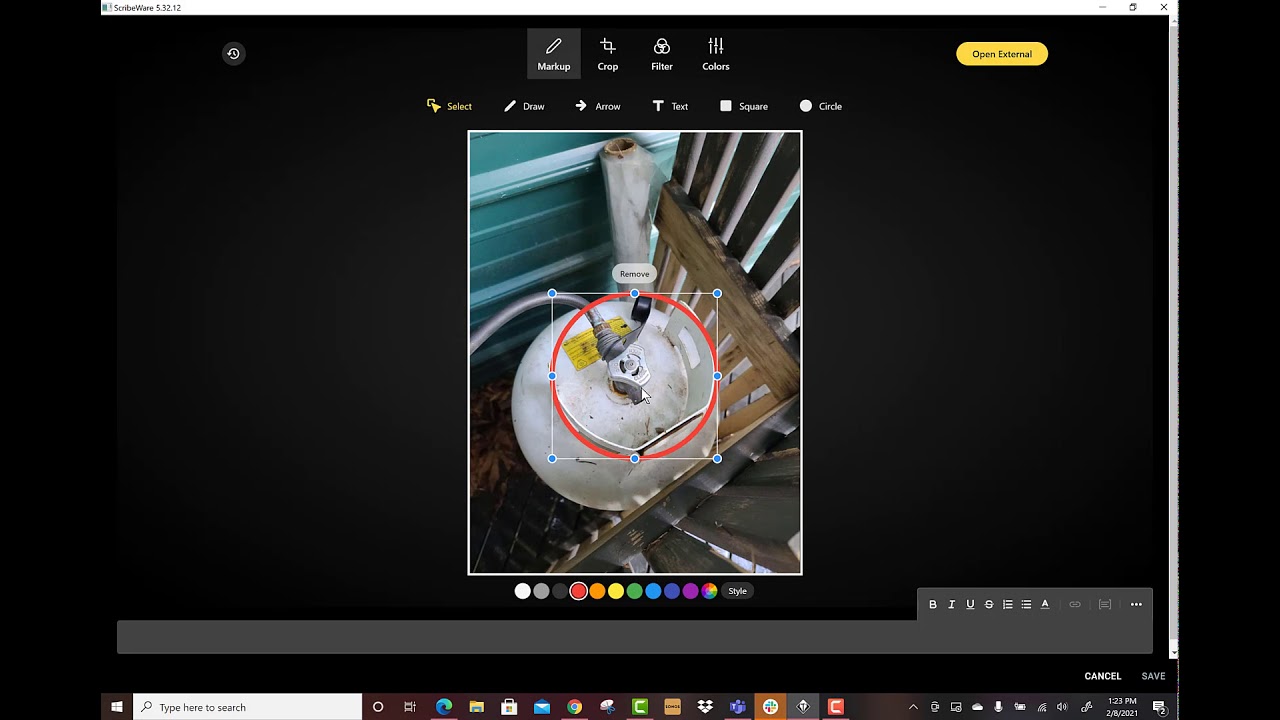Pick the light gray color swatch
Image resolution: width=1280 pixels, height=720 pixels.
click(541, 591)
